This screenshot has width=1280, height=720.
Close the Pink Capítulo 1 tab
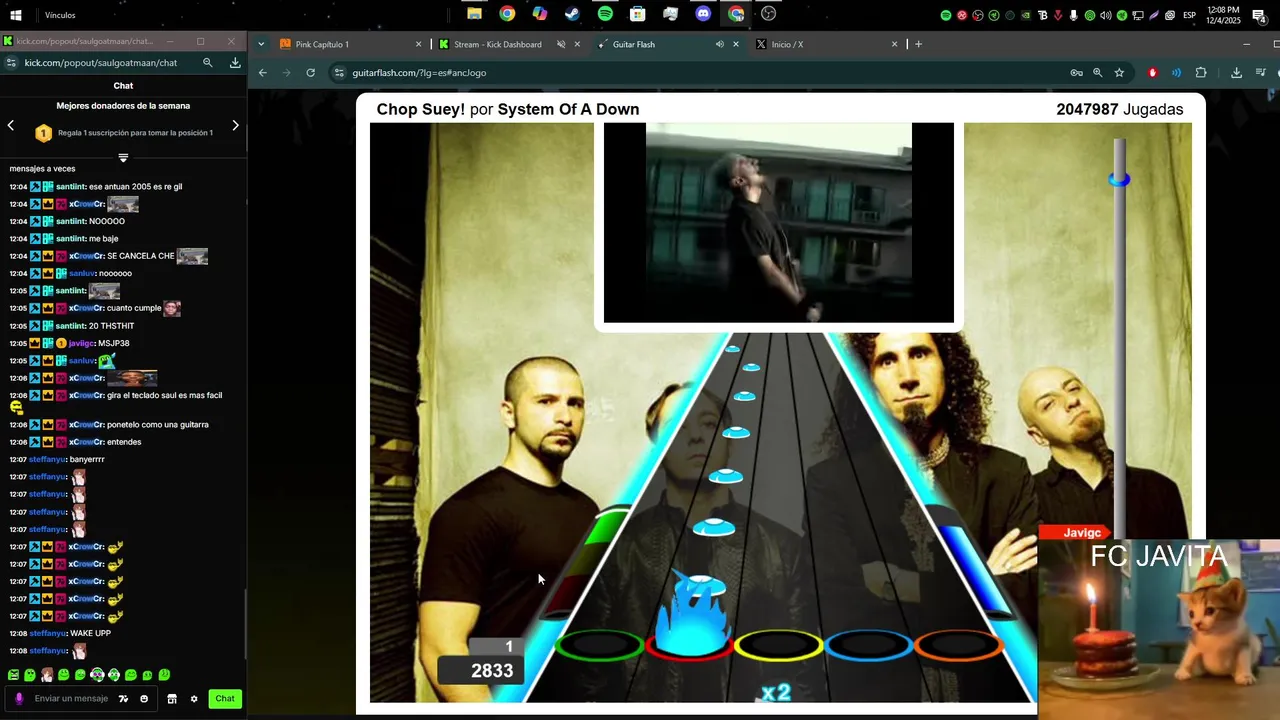[x=418, y=44]
